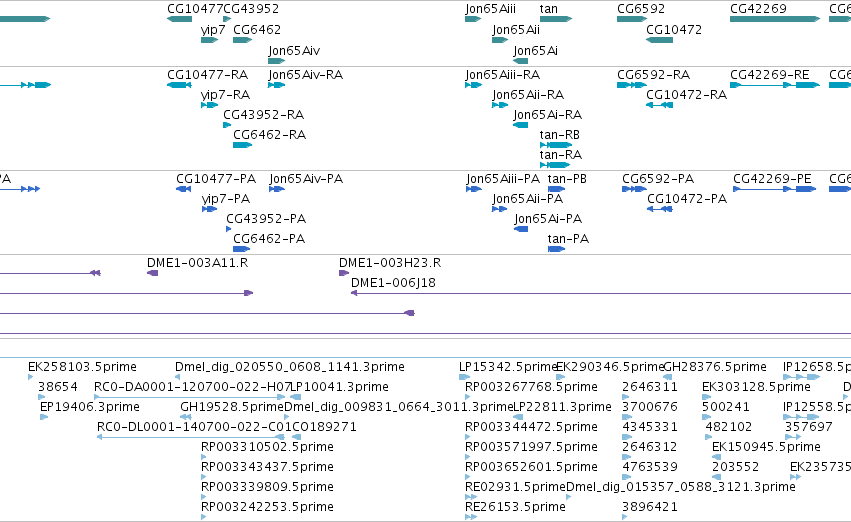This screenshot has width=851, height=522.
Task: Click the CG10472 gene label
Action: (x=674, y=30)
